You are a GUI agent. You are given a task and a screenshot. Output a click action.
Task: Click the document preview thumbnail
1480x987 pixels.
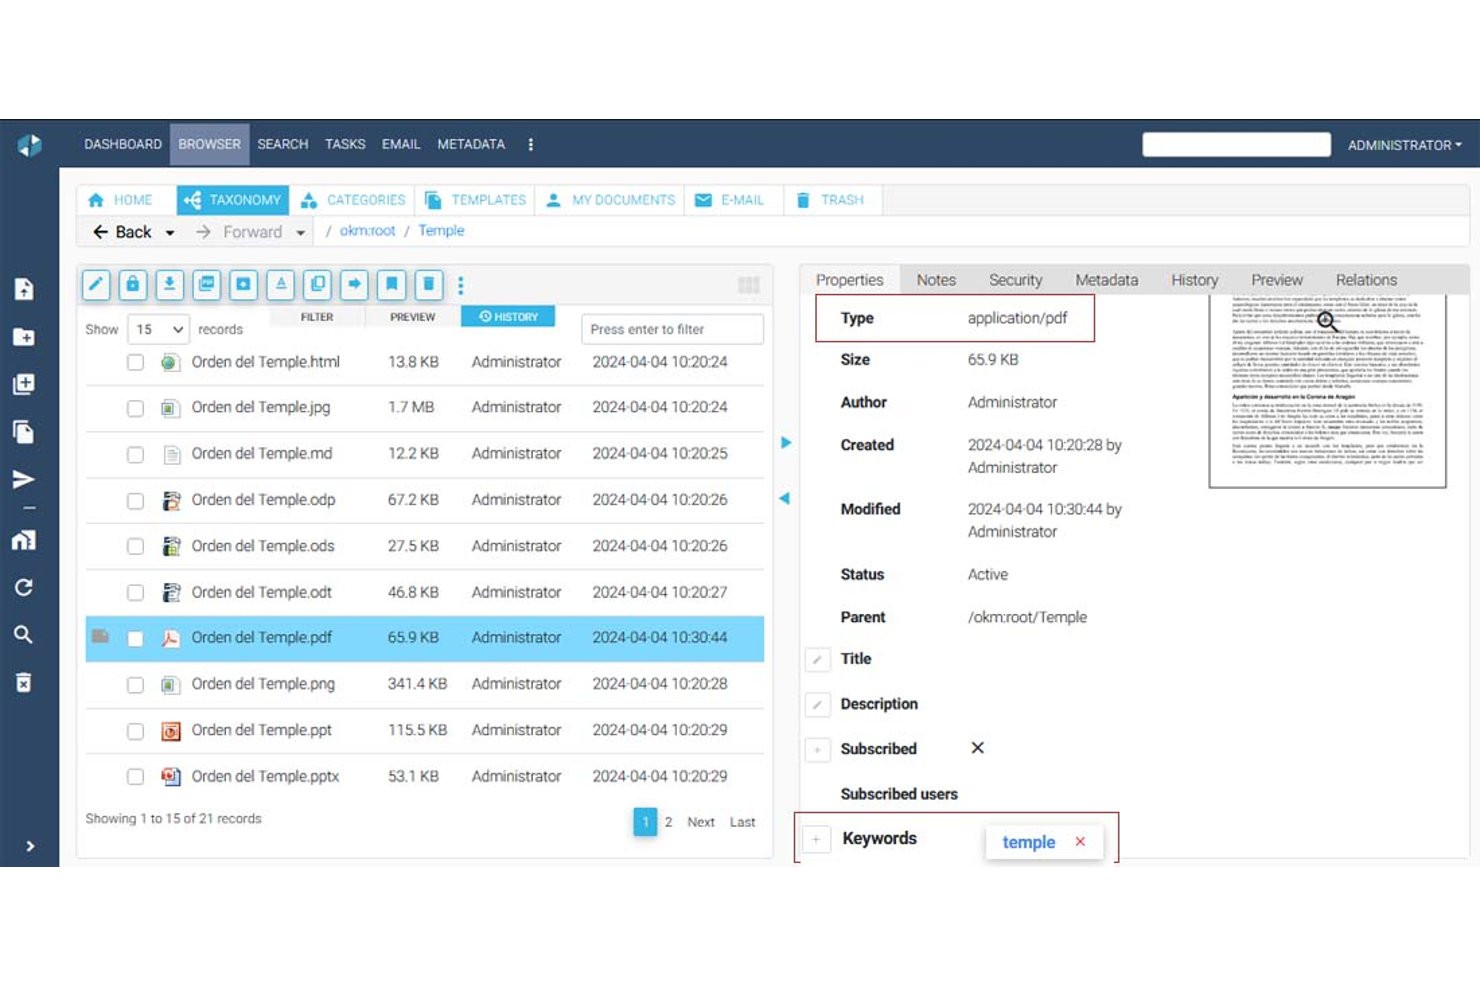[x=1327, y=391]
